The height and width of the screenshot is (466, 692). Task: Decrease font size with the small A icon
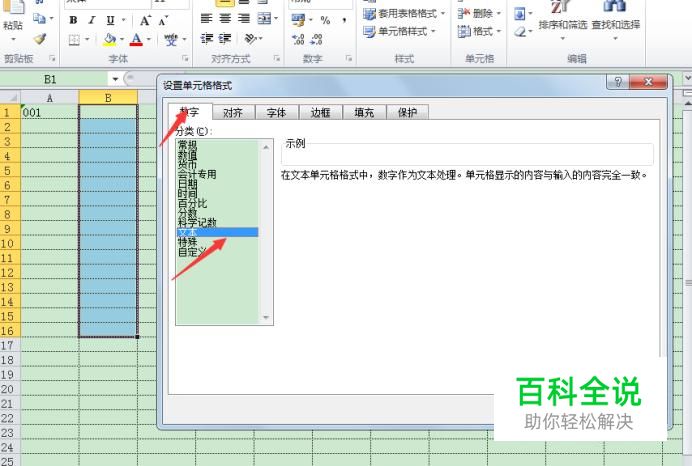[163, 20]
